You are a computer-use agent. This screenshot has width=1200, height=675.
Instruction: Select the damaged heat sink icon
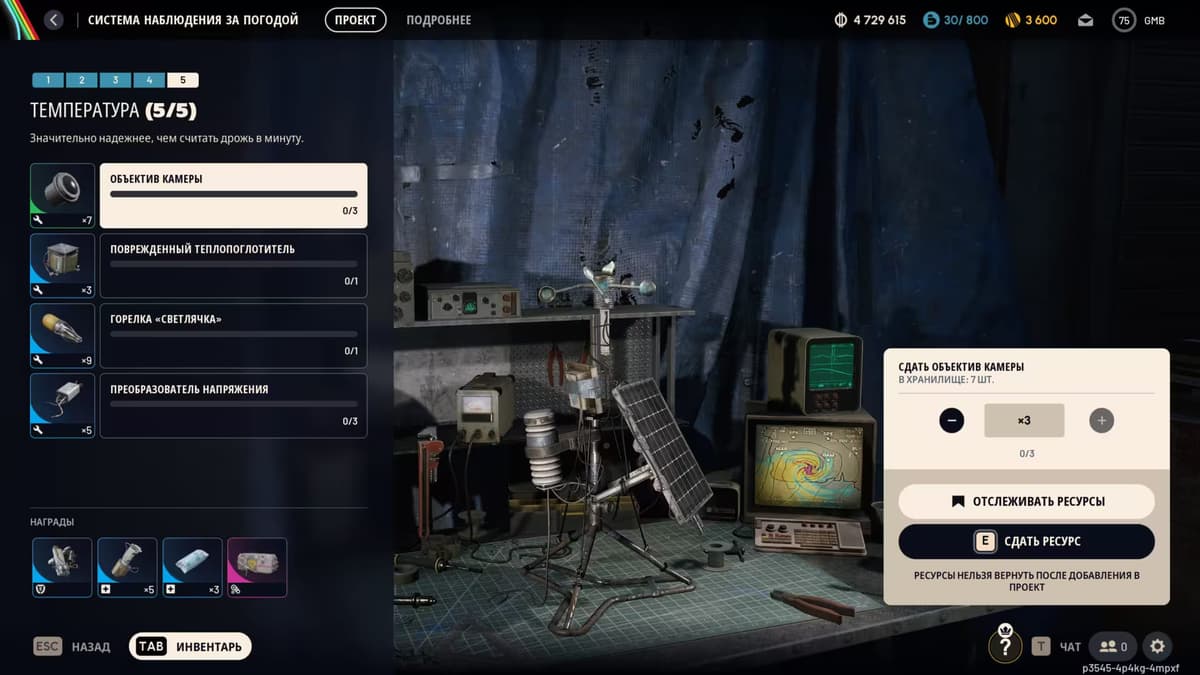click(62, 265)
